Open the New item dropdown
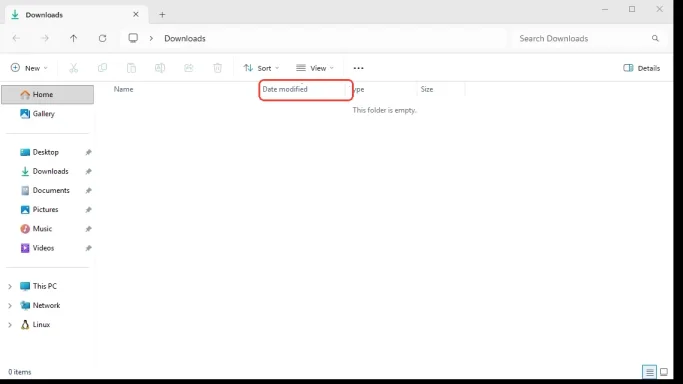The height and width of the screenshot is (384, 683). pyautogui.click(x=29, y=68)
